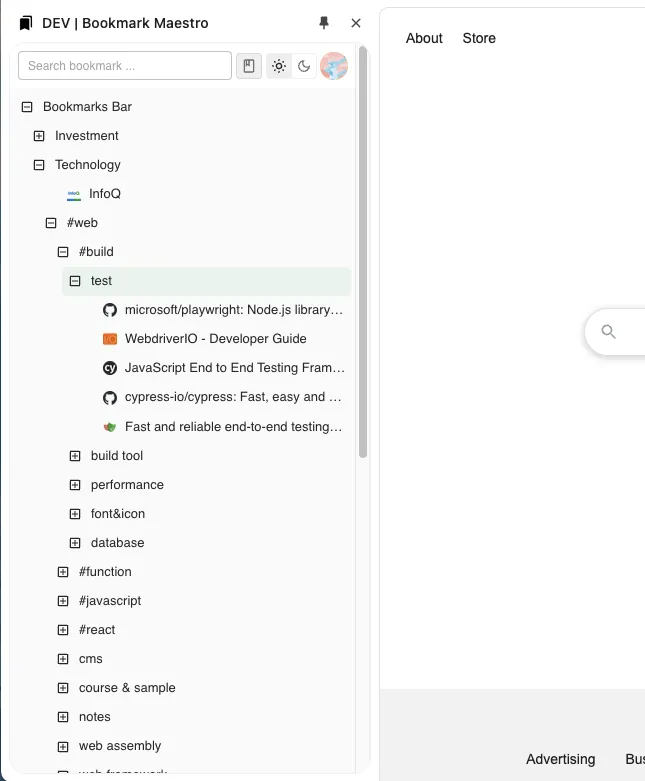Collapse the #build folder
The image size is (645, 781).
(x=63, y=252)
